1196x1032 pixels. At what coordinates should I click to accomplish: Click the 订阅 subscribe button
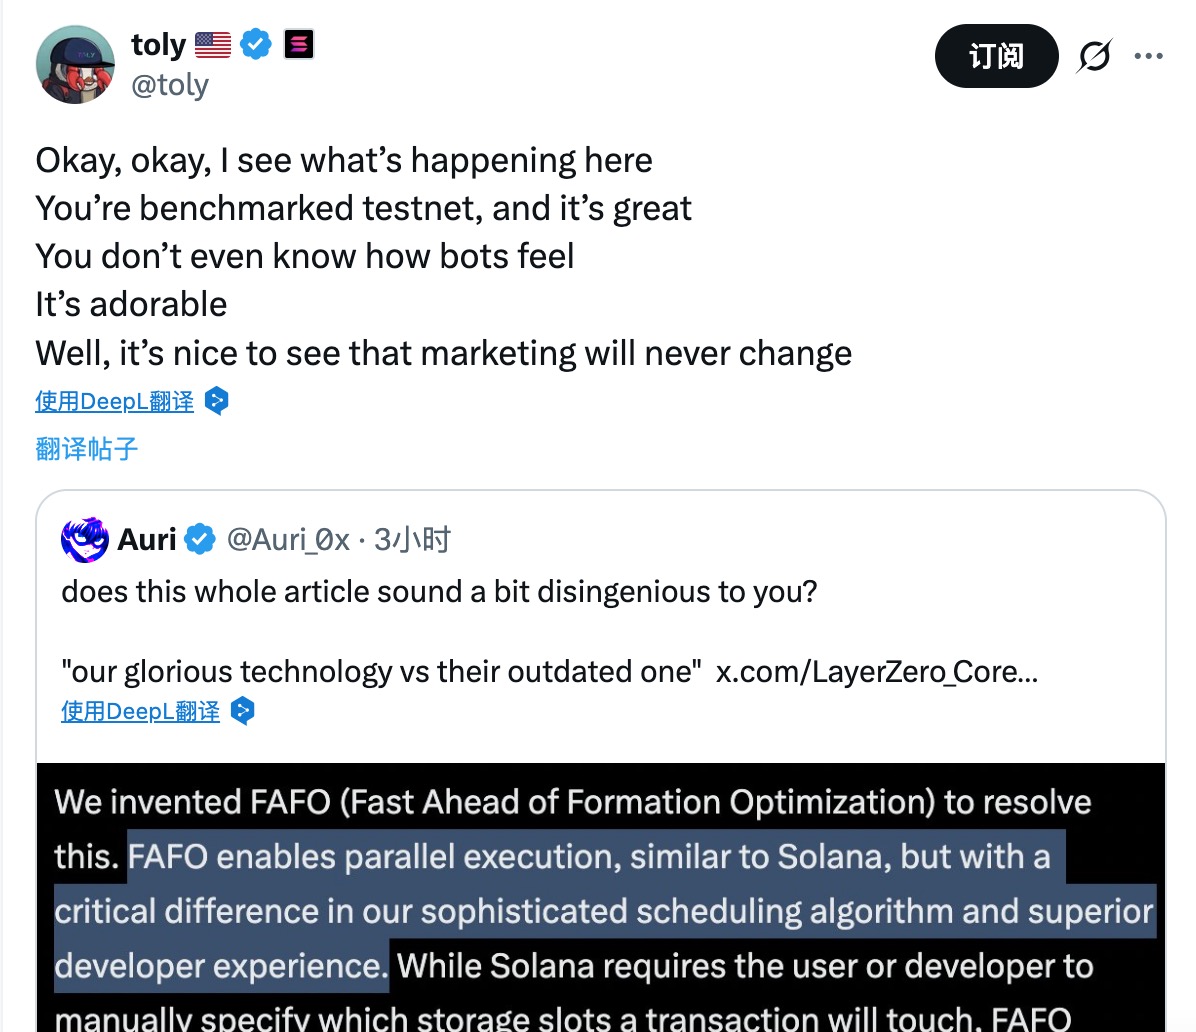996,56
